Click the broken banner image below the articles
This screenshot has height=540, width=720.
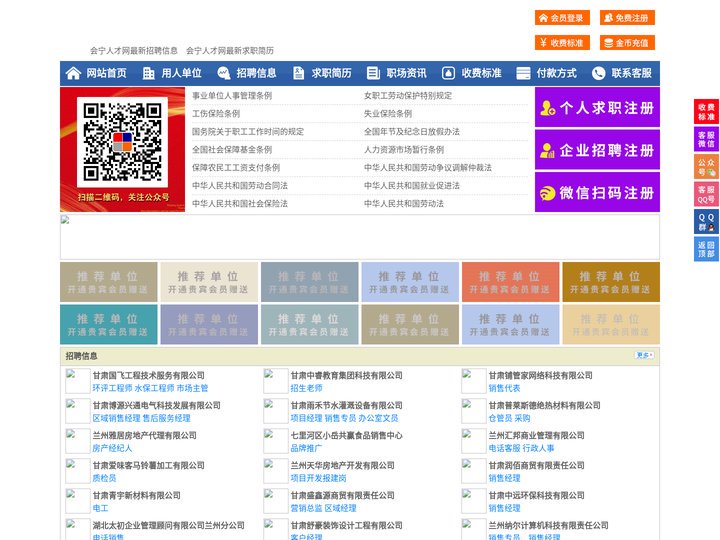pyautogui.click(x=360, y=237)
